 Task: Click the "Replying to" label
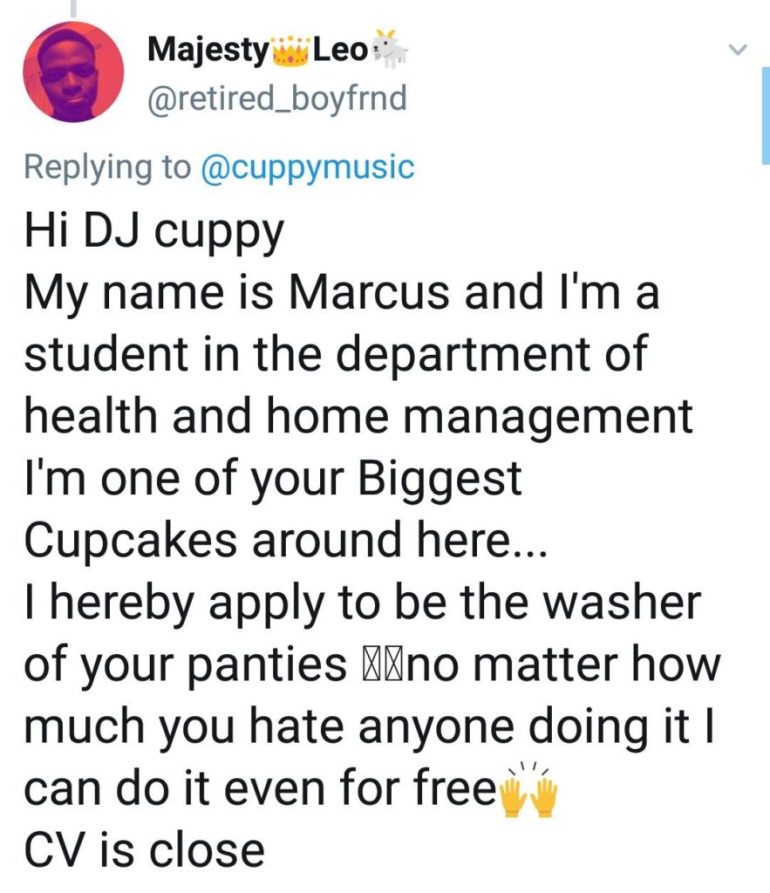(106, 165)
